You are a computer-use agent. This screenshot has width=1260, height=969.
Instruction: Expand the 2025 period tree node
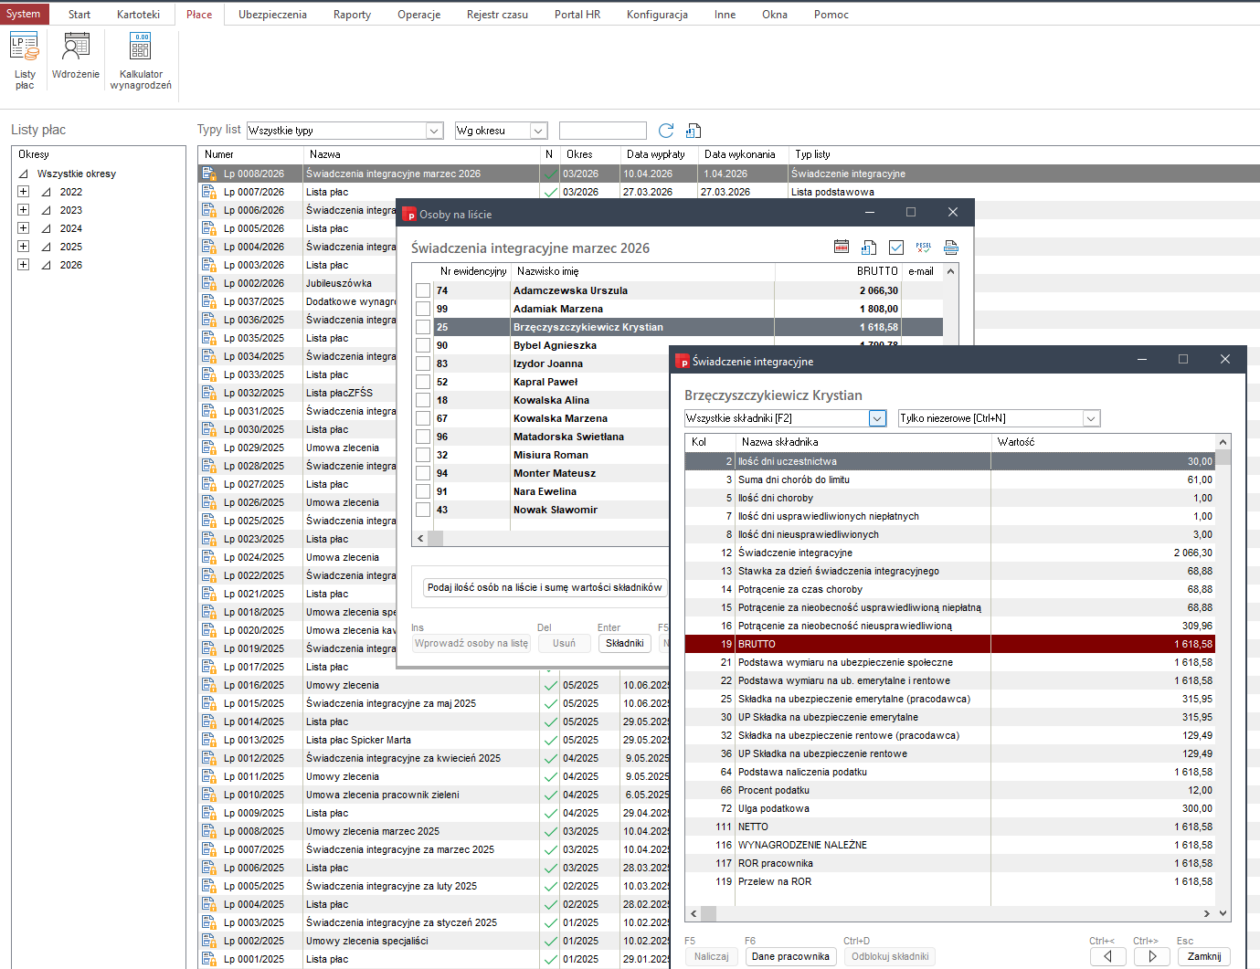(x=23, y=246)
